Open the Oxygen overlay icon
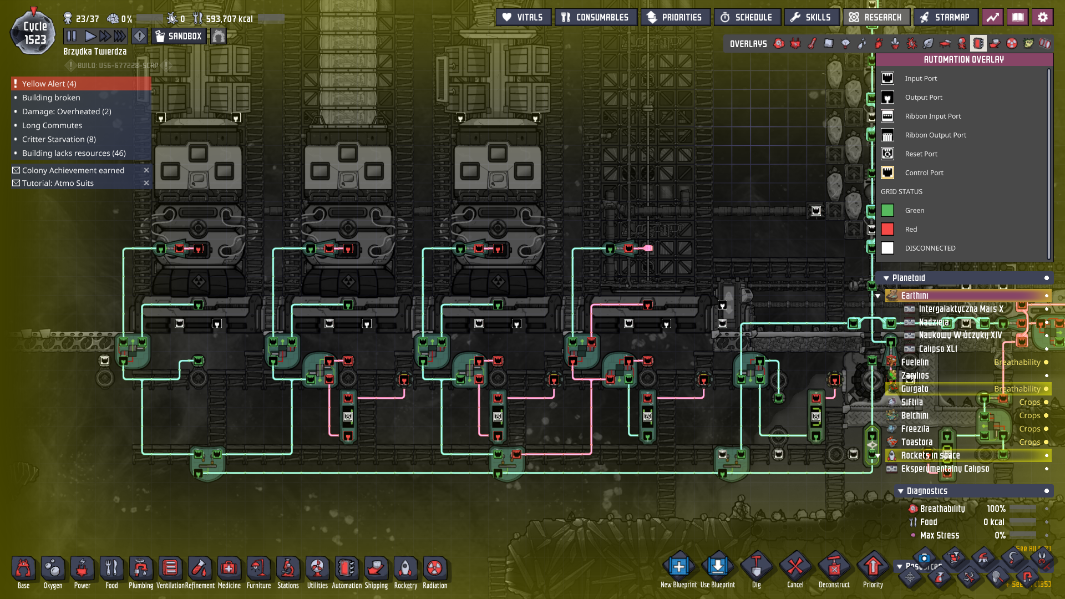The height and width of the screenshot is (599, 1065). point(779,43)
